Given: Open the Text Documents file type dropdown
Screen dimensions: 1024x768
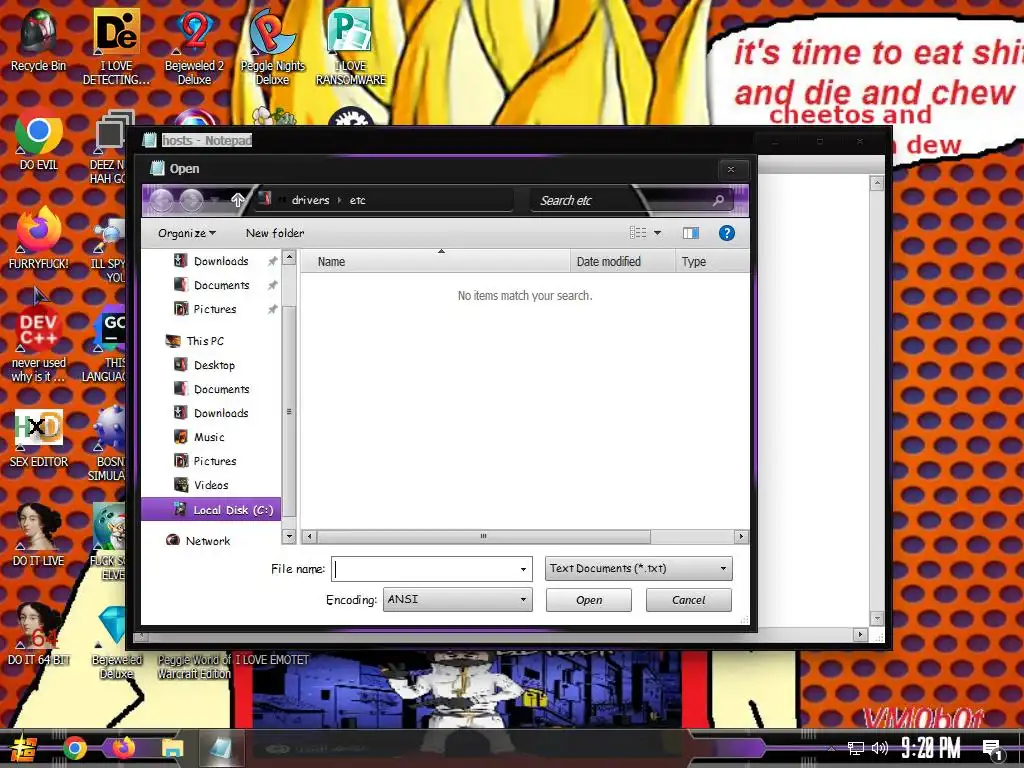Looking at the screenshot, I should click(639, 568).
